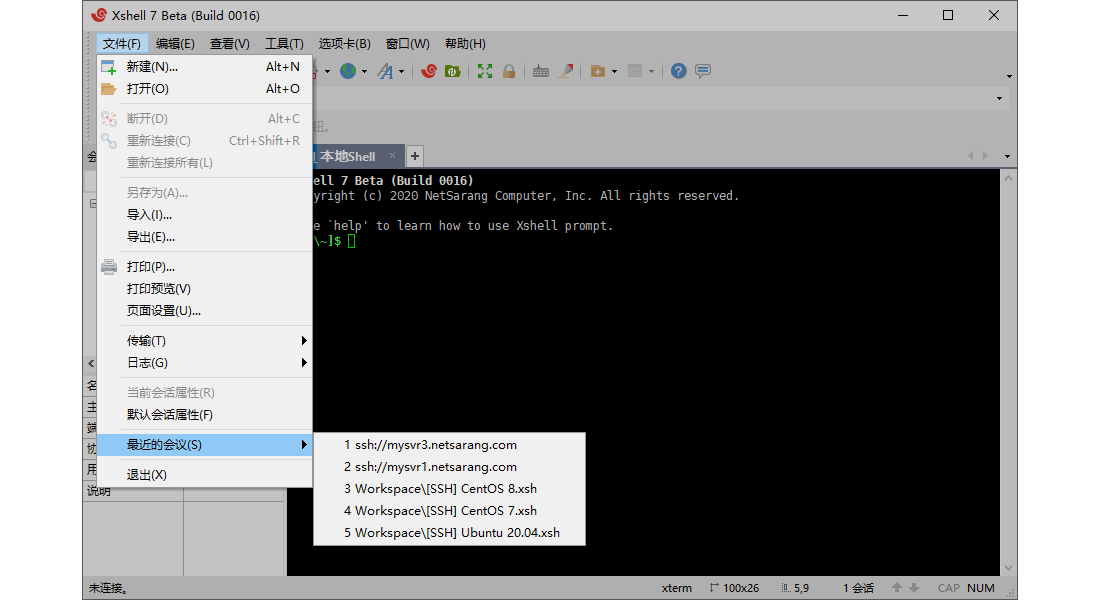This screenshot has width=1100, height=600.
Task: Choose 新建(N)... from File menu
Action: 204,67
